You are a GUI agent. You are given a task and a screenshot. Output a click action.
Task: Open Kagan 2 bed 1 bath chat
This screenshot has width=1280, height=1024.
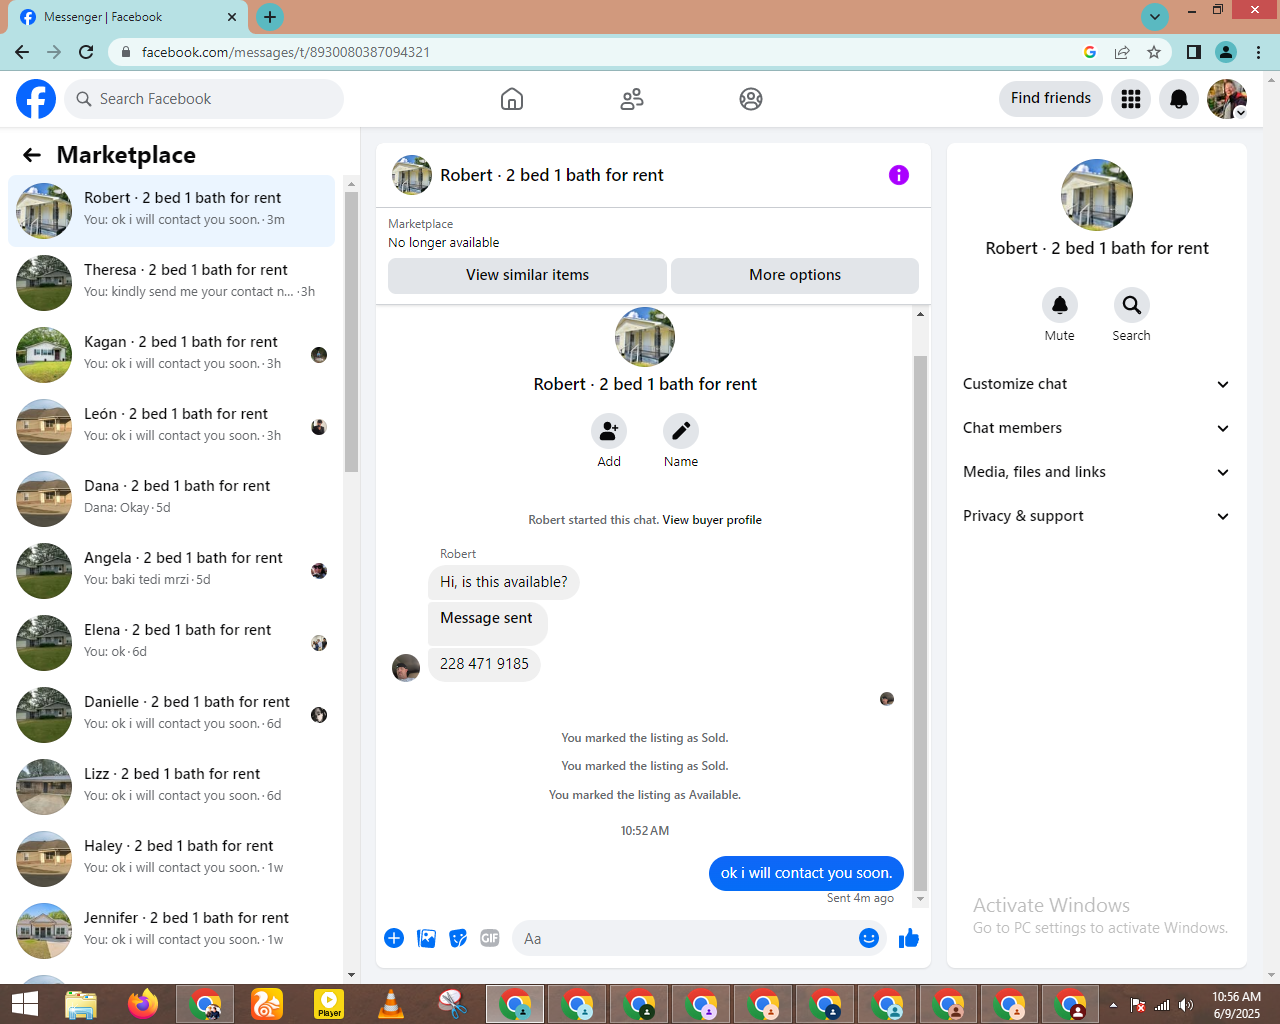pos(172,355)
